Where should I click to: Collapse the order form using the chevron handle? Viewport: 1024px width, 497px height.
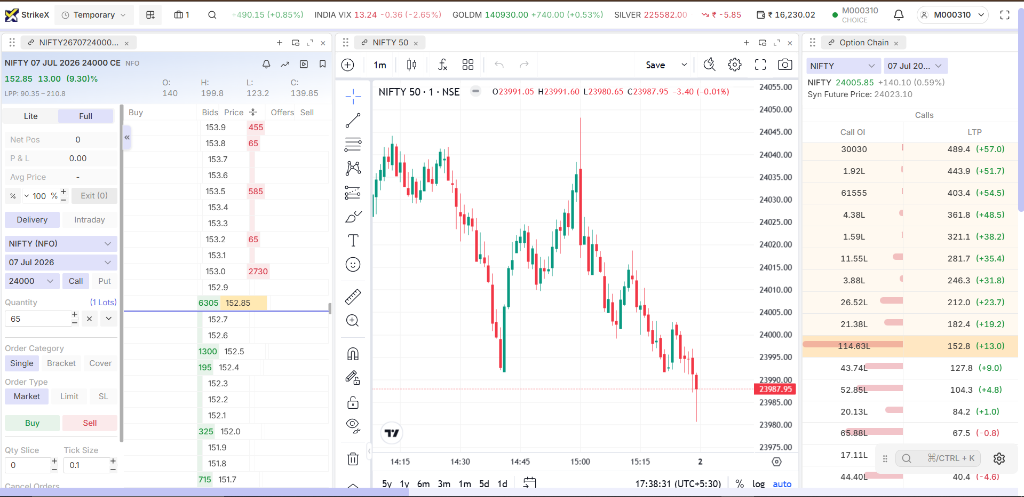[x=127, y=138]
